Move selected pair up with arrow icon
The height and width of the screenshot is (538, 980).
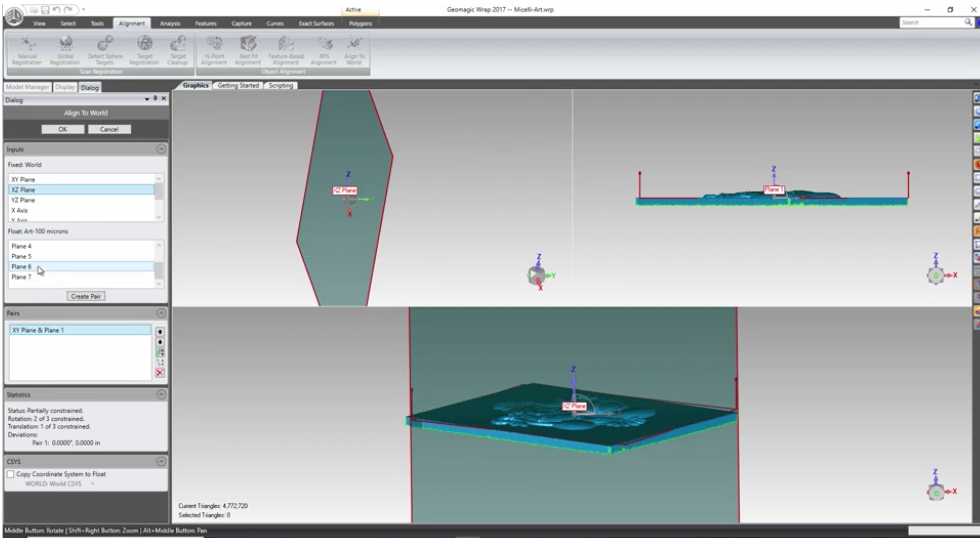click(x=160, y=332)
